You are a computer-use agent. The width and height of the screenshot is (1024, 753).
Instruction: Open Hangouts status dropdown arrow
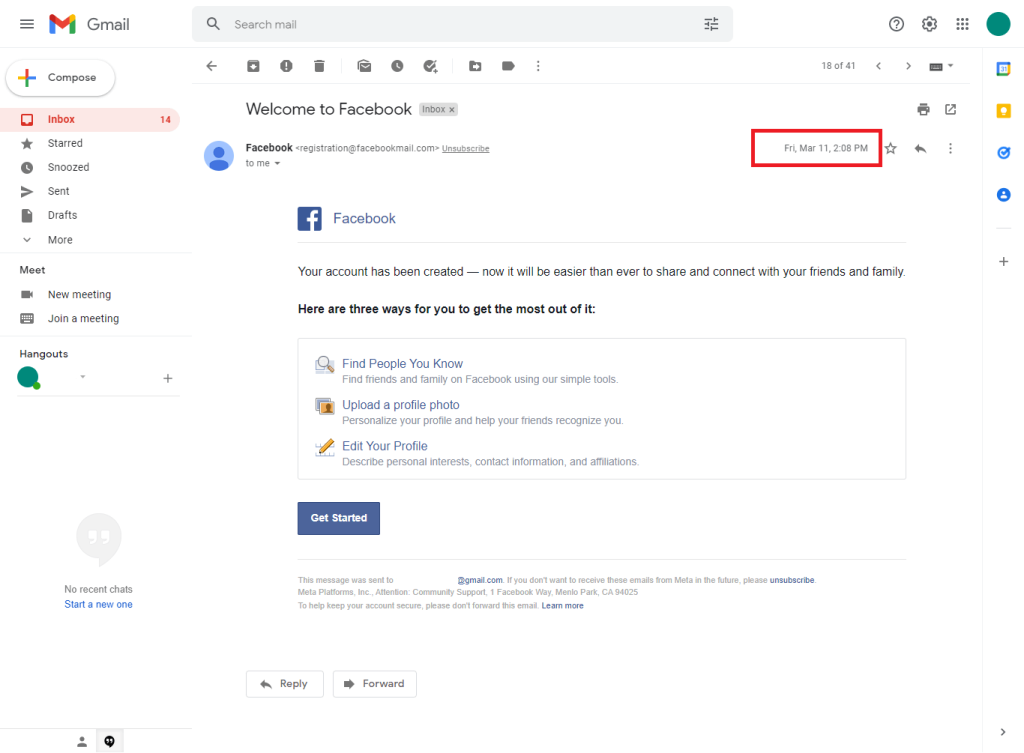pos(83,376)
